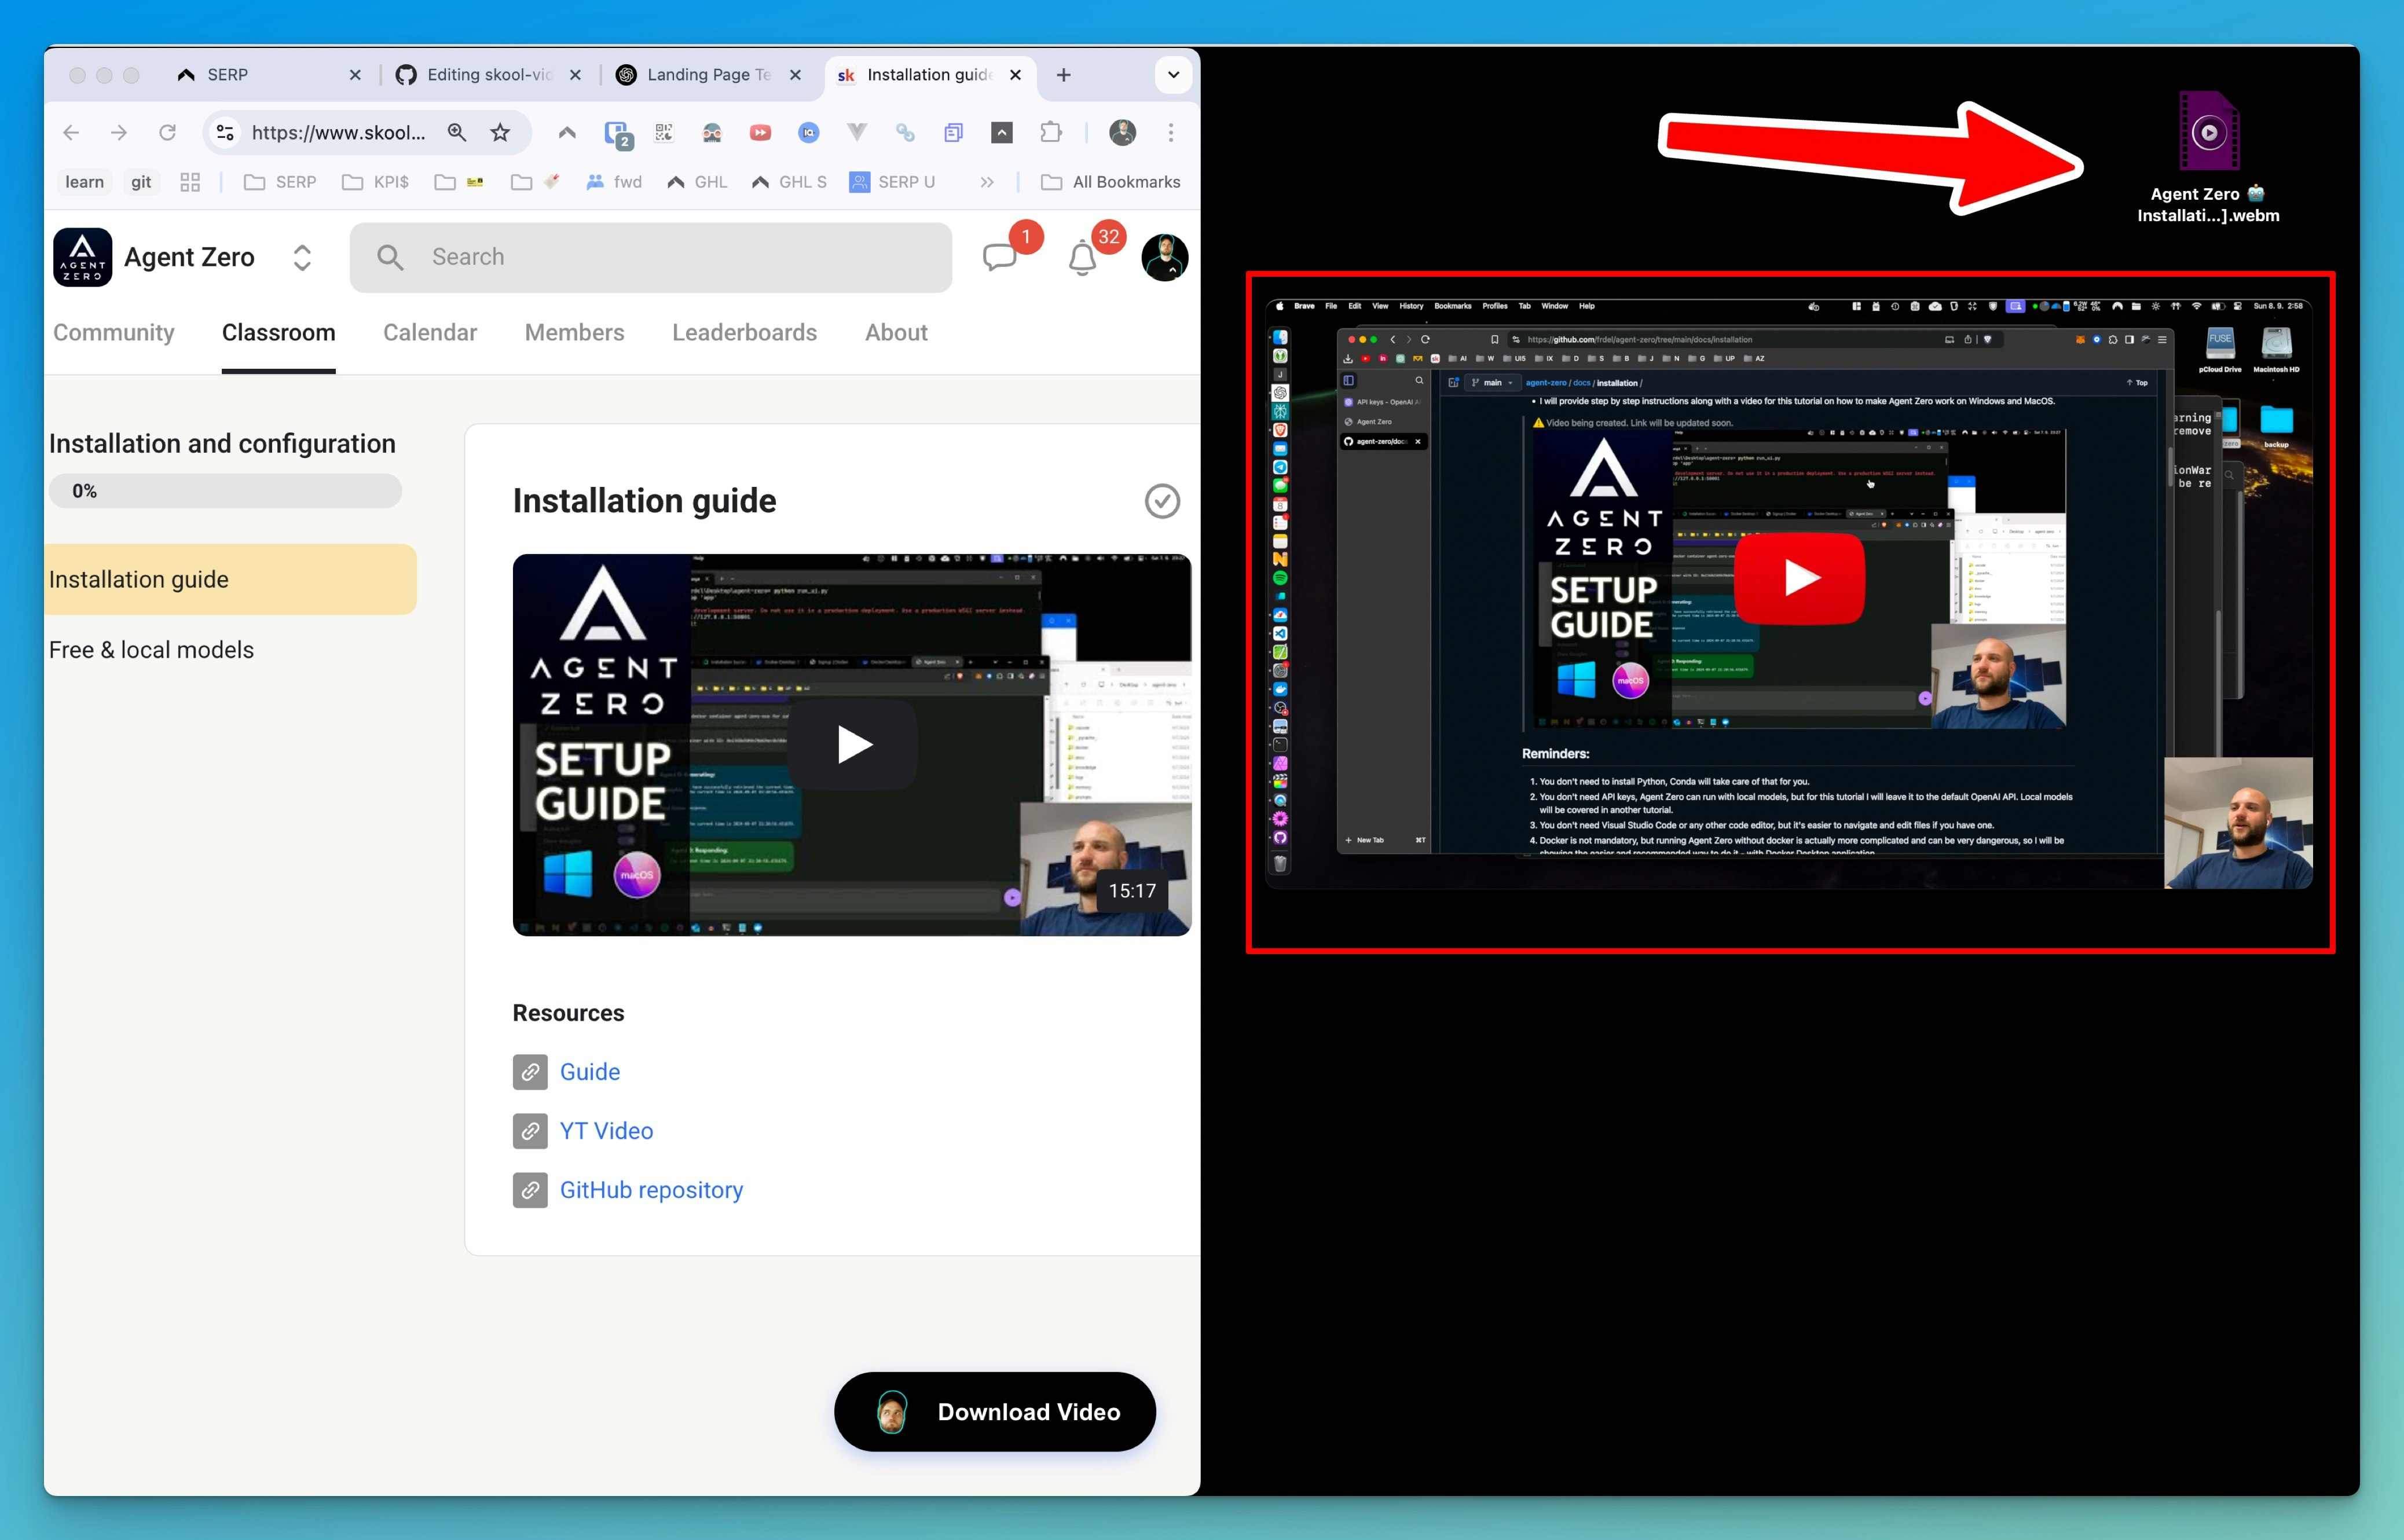Open the YT Video resource link
Screen dimensions: 2404x1540
tap(606, 1131)
